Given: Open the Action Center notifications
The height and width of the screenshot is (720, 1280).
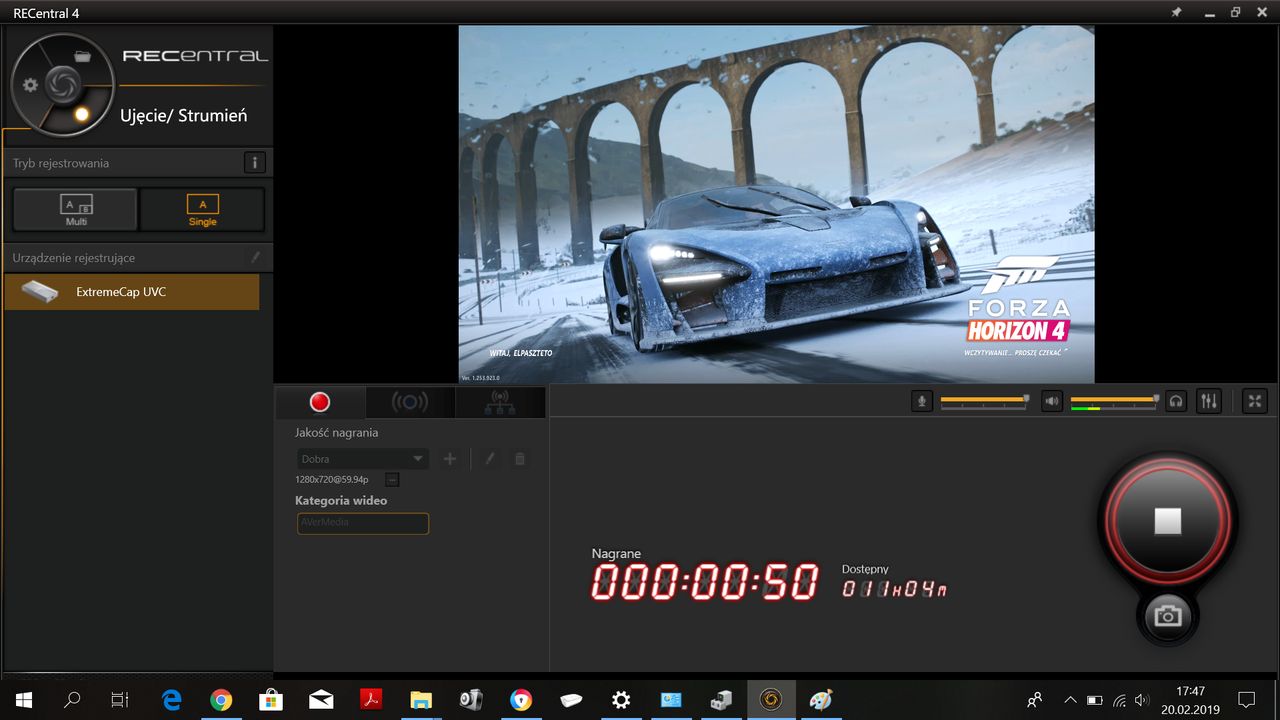Looking at the screenshot, I should coord(1247,700).
